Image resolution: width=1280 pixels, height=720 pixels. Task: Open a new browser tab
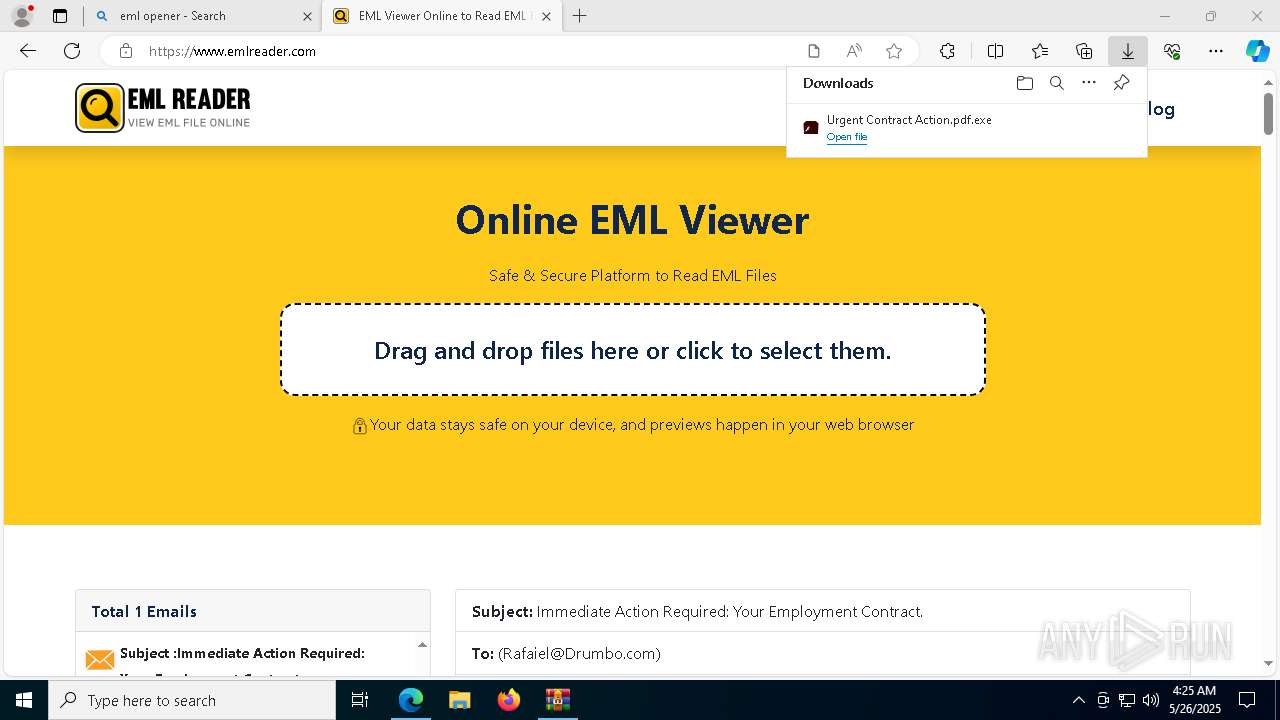coord(579,16)
